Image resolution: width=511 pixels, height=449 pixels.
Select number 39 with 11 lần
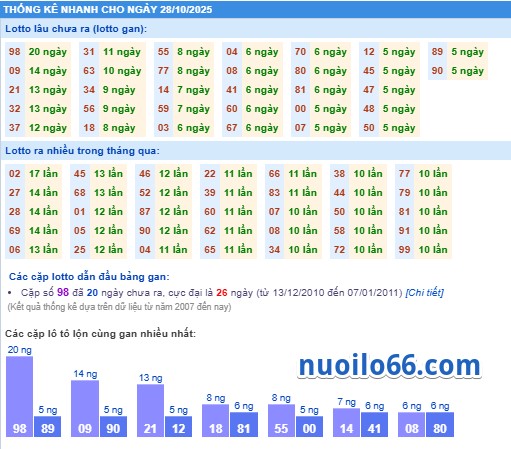click(210, 193)
